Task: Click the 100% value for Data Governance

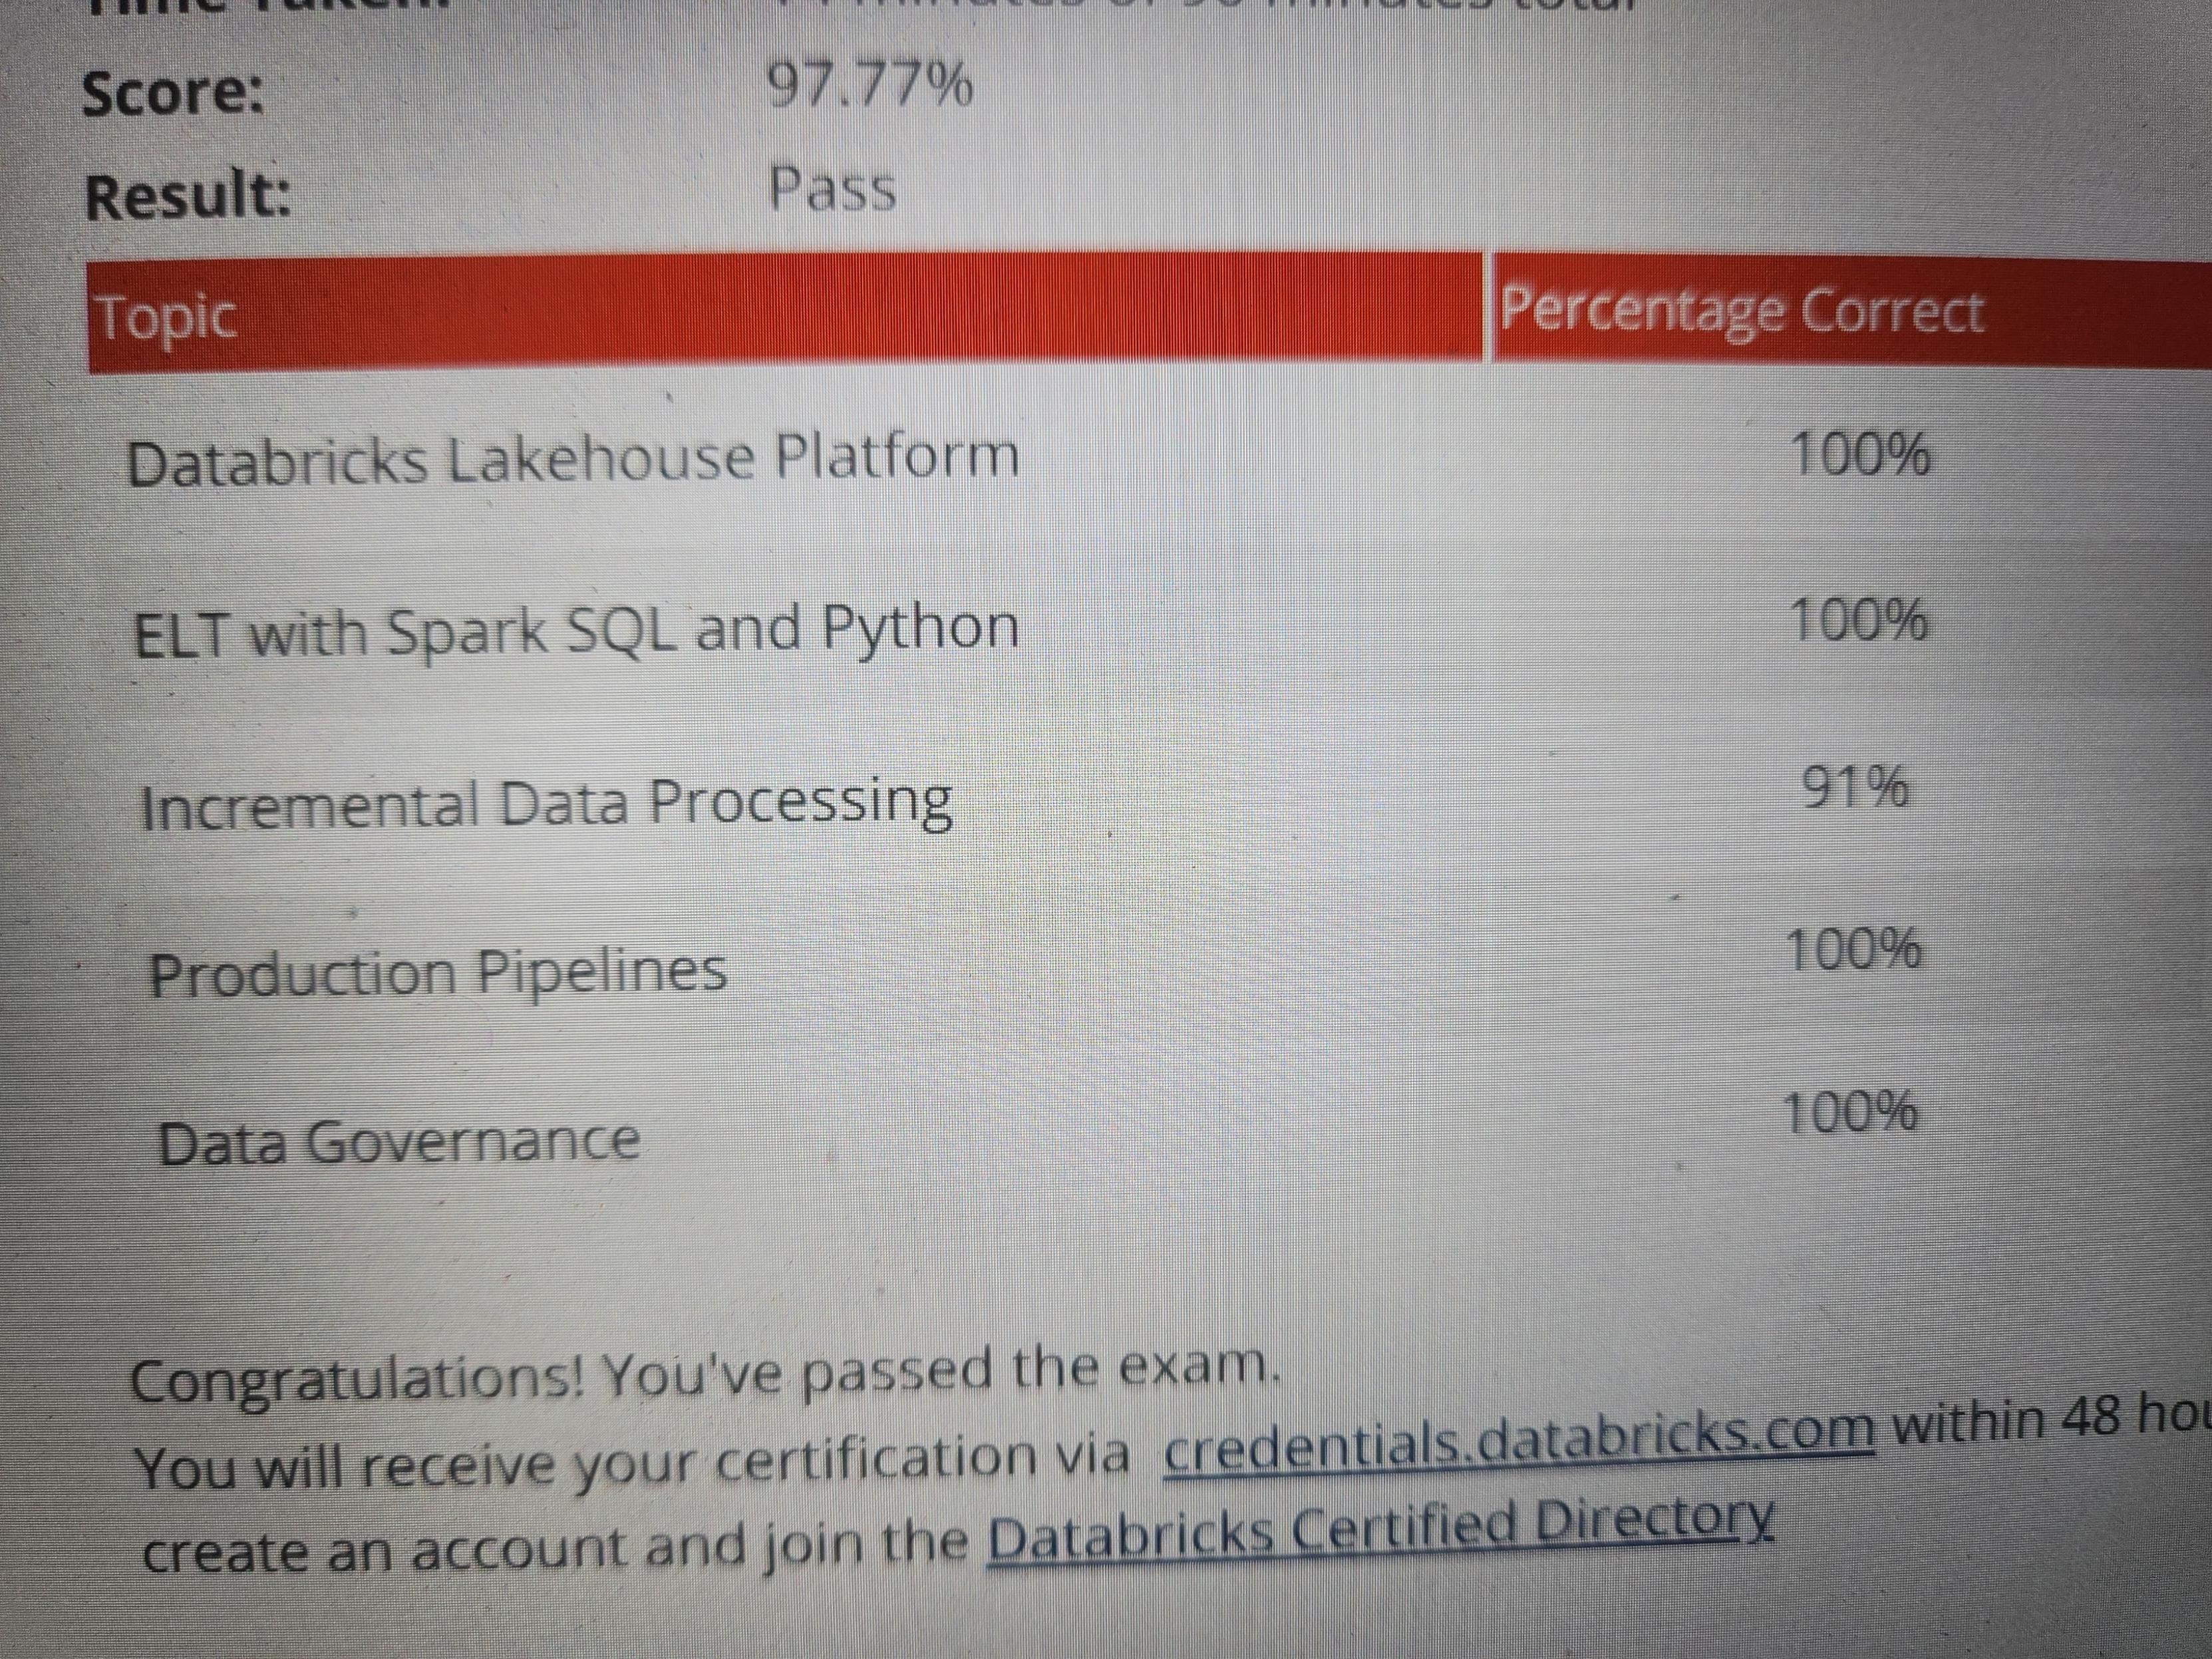Action: coord(1851,1112)
